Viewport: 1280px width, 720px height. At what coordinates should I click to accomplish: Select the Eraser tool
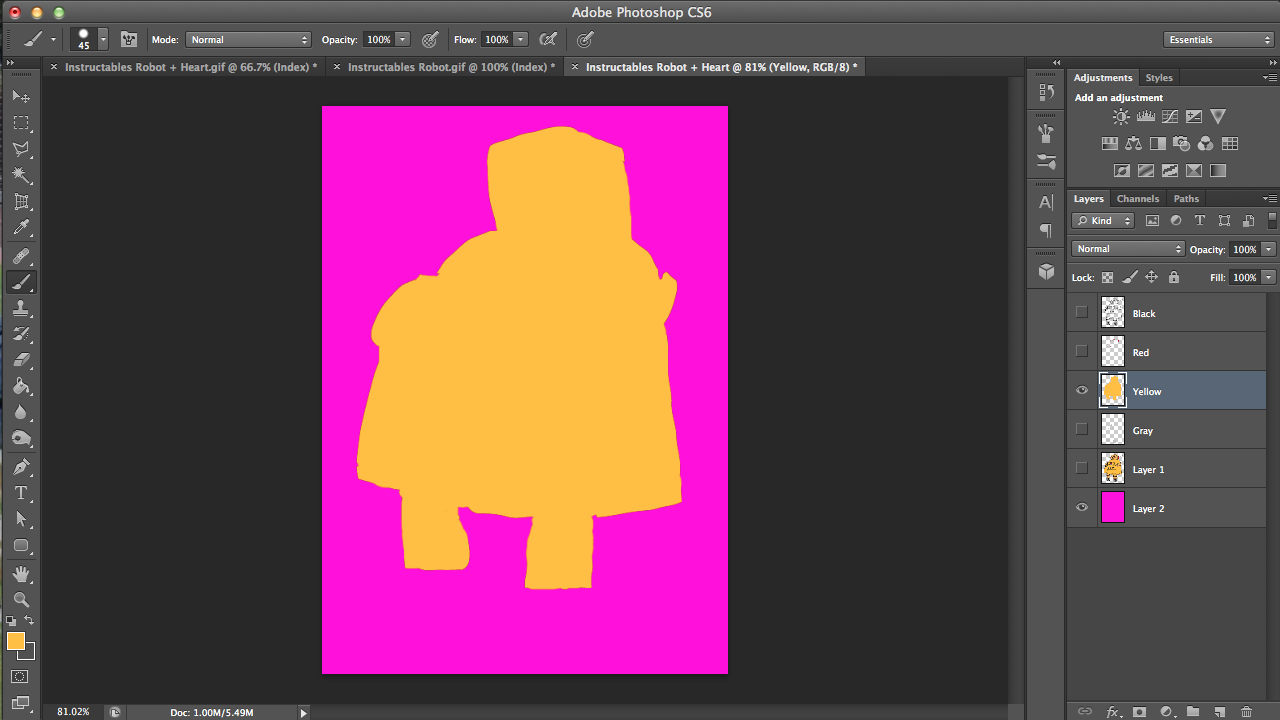[21, 360]
